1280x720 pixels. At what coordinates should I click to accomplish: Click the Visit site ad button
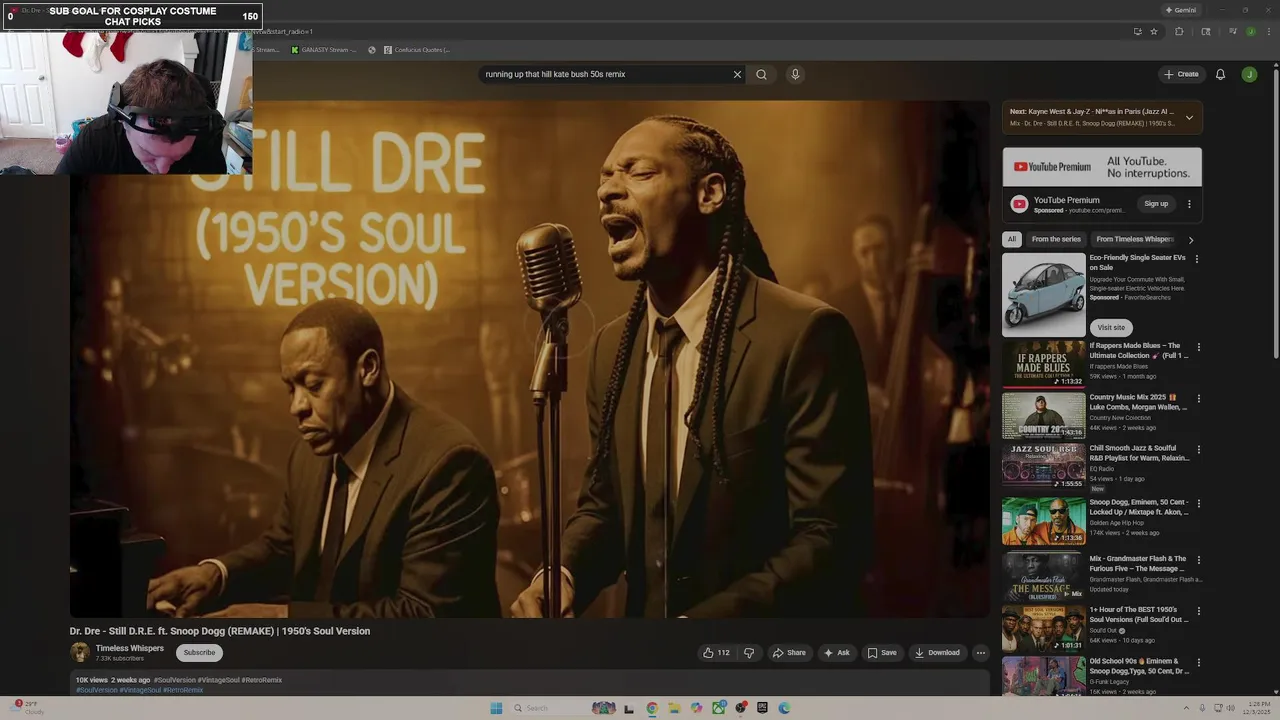click(x=1111, y=327)
